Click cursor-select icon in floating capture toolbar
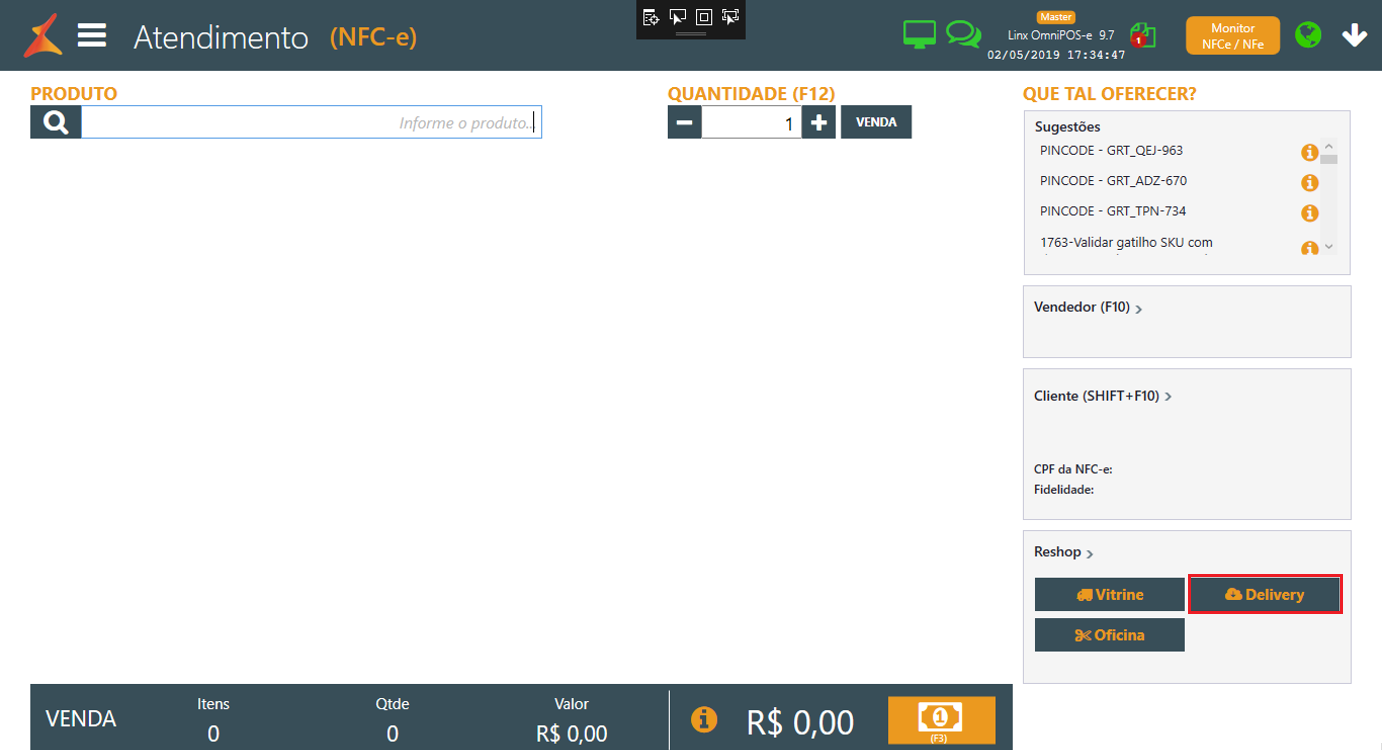The image size is (1382, 751). 677,17
